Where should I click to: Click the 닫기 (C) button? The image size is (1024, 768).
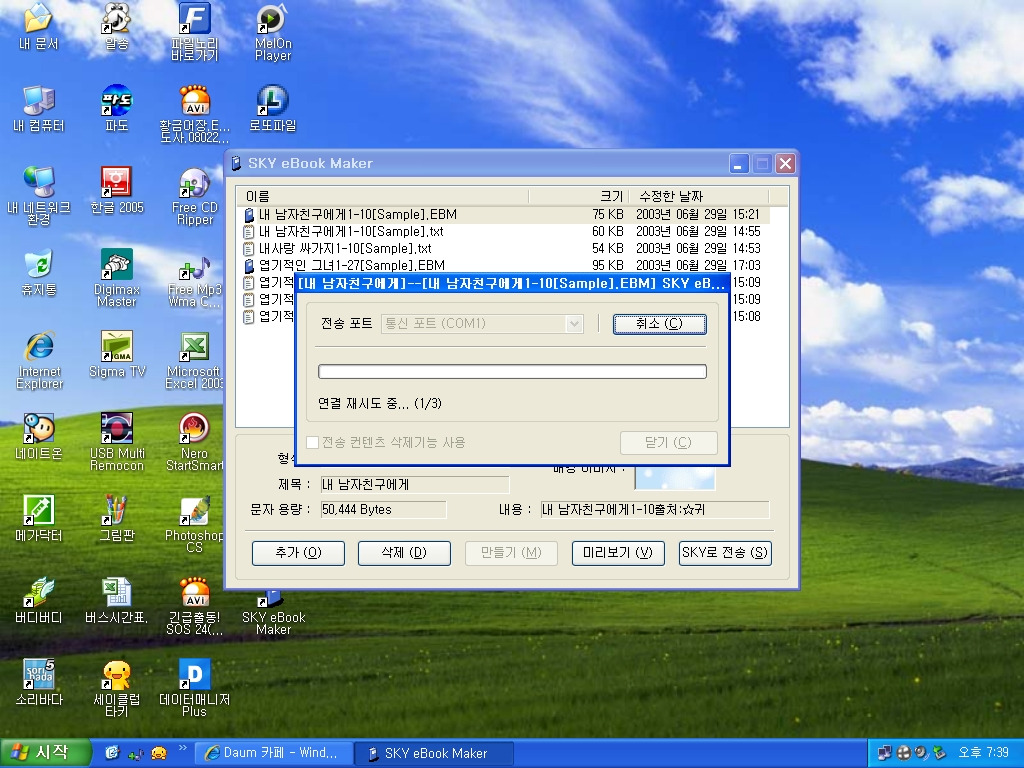click(669, 443)
